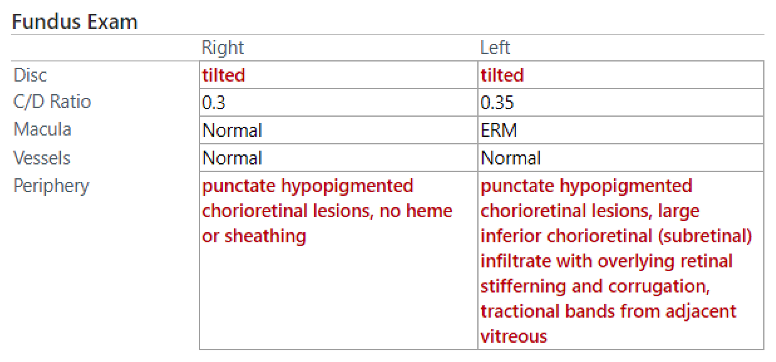This screenshot has height=362, width=776.
Task: Click the Periphery row label
Action: pyautogui.click(x=51, y=186)
